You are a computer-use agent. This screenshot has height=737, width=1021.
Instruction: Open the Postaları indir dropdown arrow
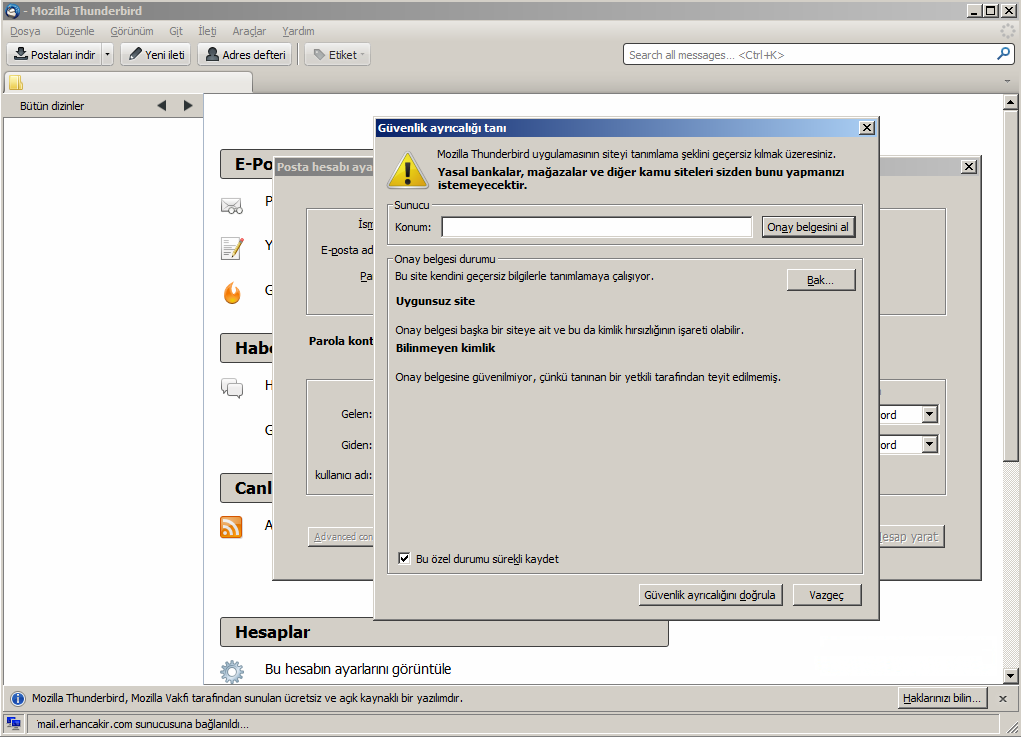point(107,55)
